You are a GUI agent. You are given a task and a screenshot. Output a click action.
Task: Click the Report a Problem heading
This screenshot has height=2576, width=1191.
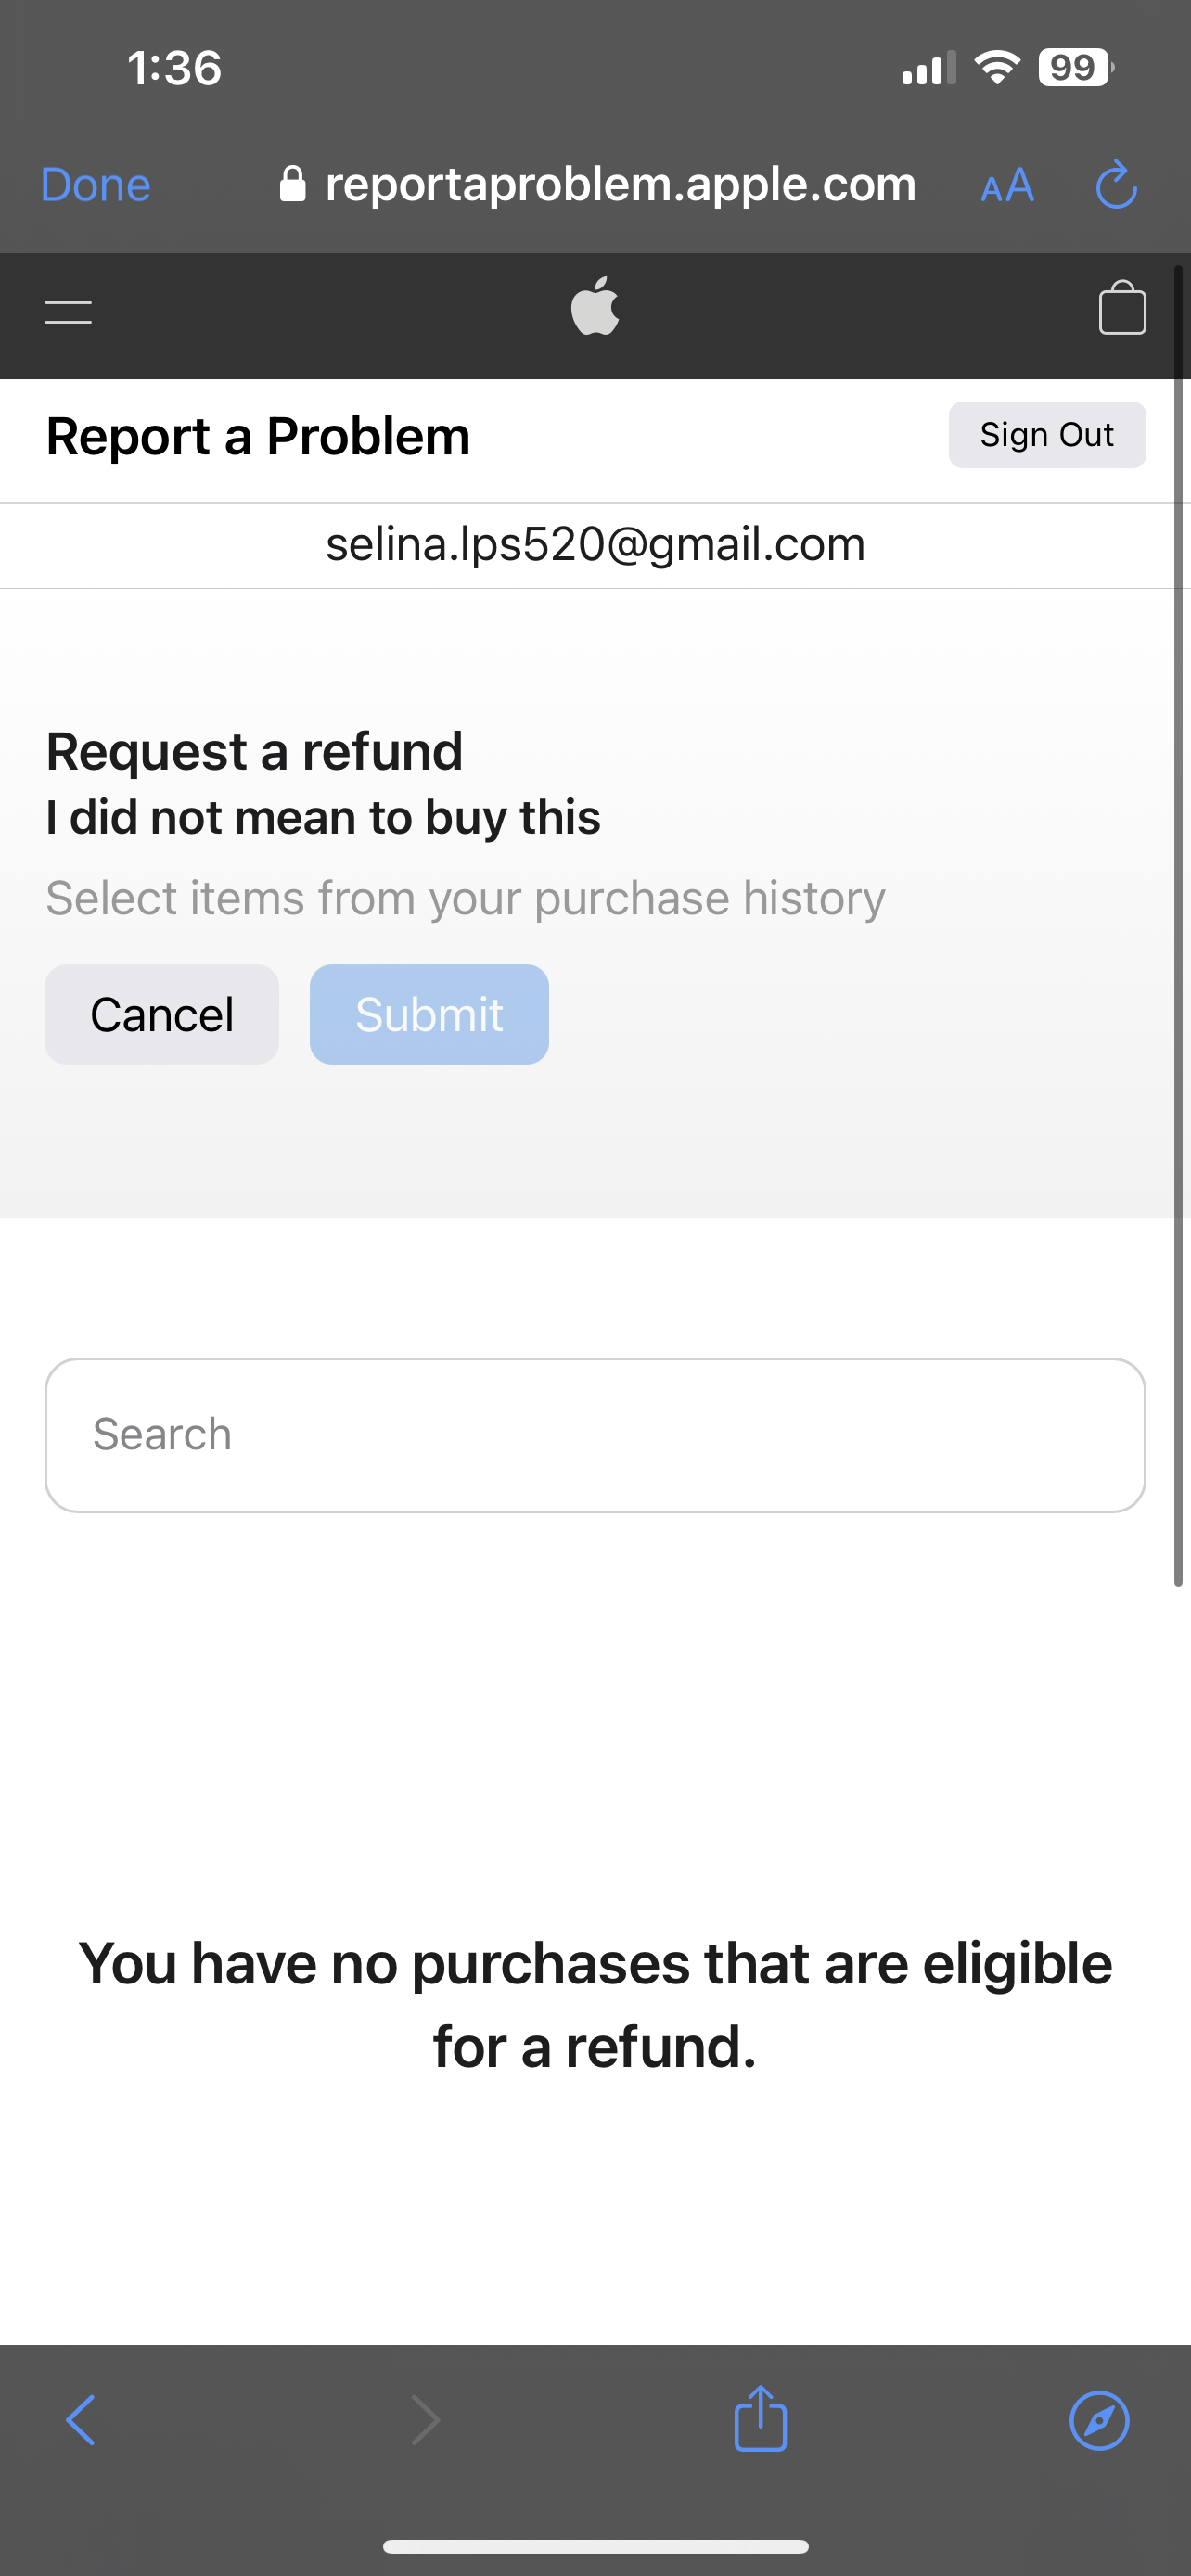pyautogui.click(x=258, y=436)
